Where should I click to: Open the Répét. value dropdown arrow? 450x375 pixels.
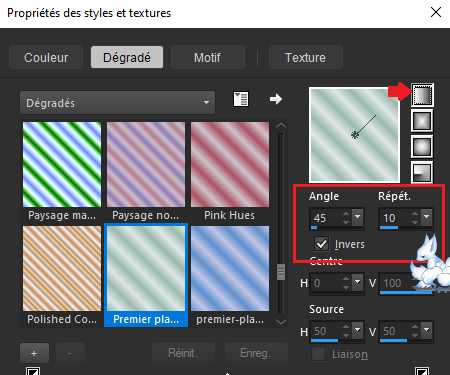(427, 217)
